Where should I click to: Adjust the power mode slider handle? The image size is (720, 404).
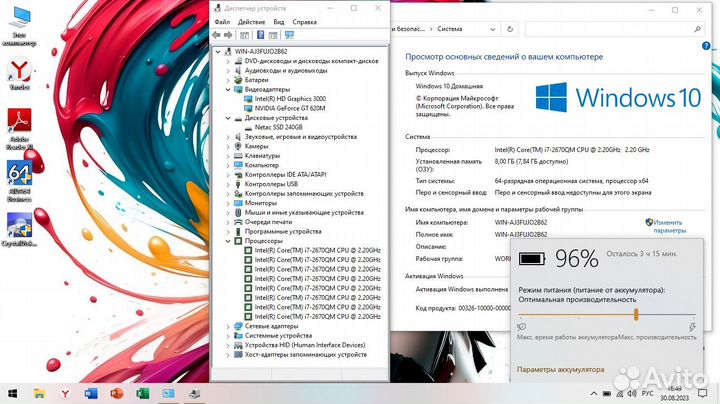(x=636, y=314)
